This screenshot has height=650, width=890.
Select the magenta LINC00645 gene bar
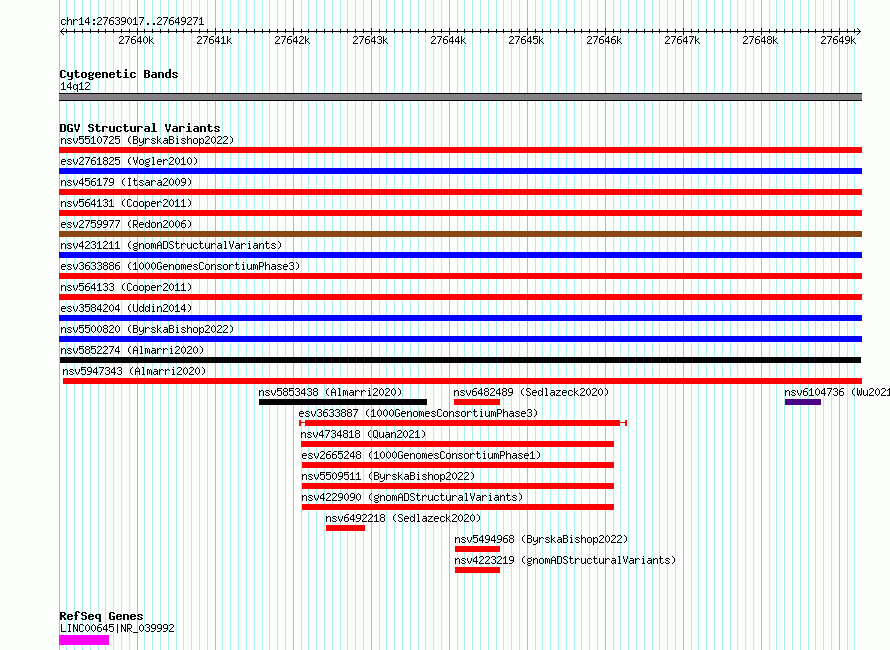tap(84, 640)
